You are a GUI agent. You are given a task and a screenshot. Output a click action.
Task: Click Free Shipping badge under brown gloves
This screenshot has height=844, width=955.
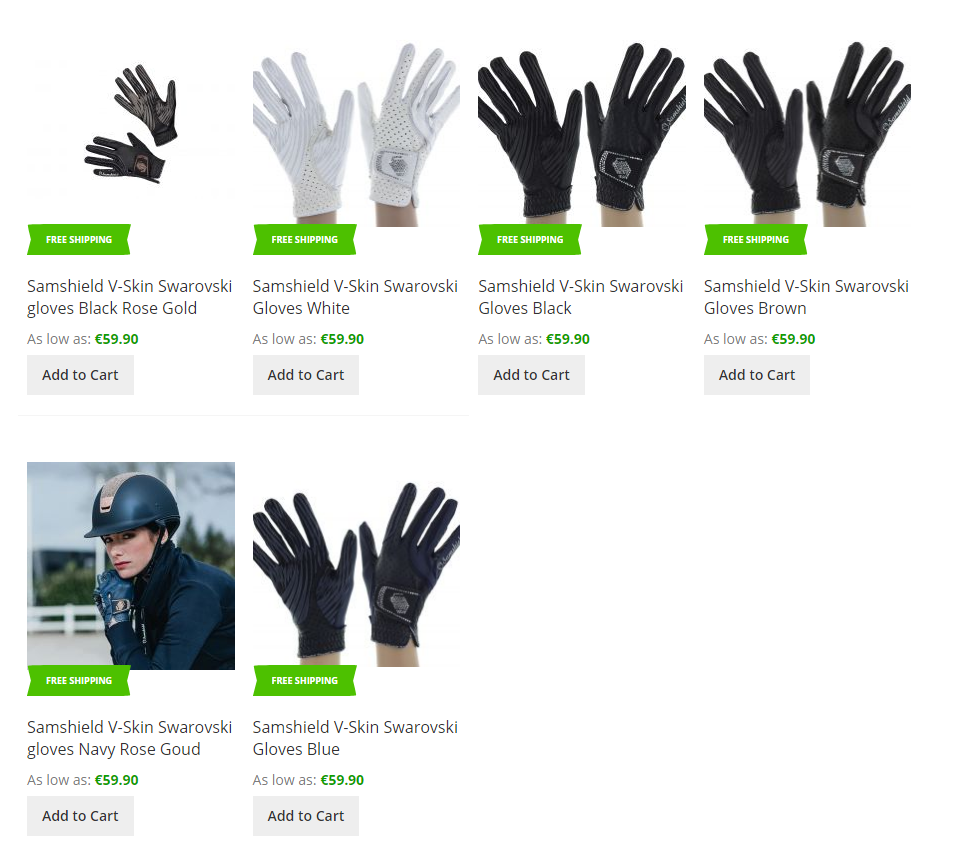pos(756,239)
